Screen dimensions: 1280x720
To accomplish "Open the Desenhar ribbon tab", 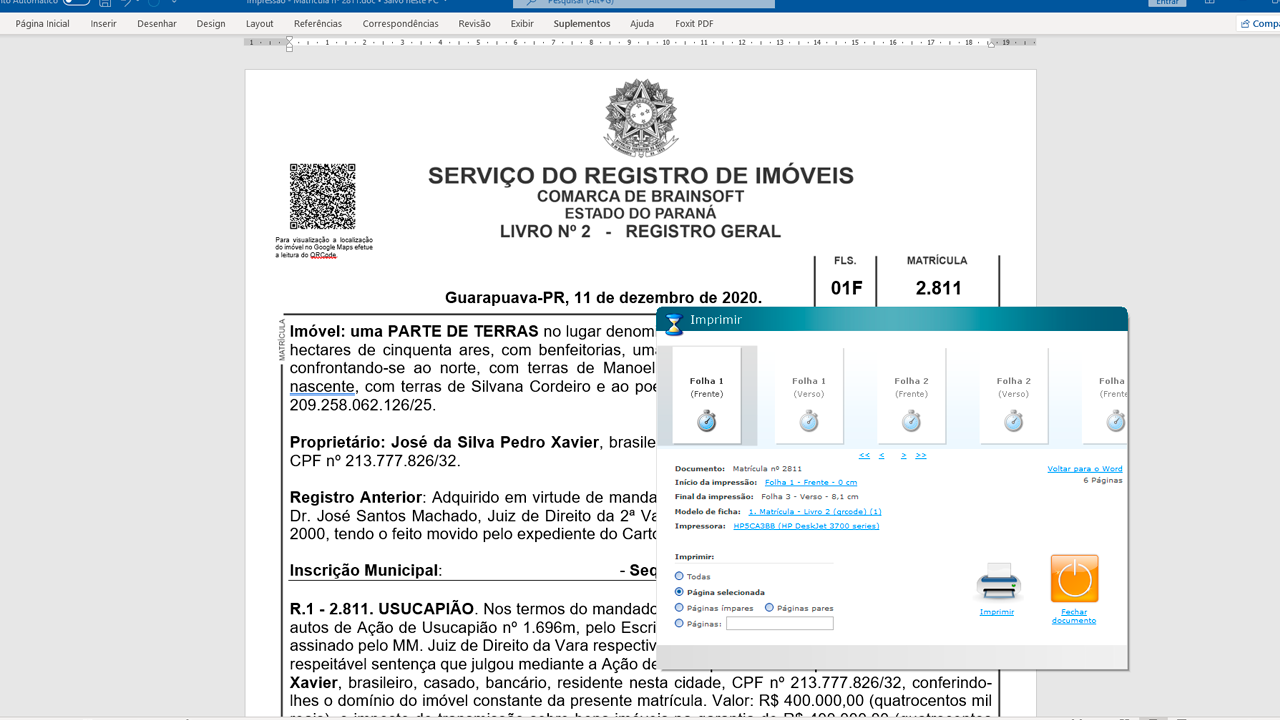I will coord(157,23).
